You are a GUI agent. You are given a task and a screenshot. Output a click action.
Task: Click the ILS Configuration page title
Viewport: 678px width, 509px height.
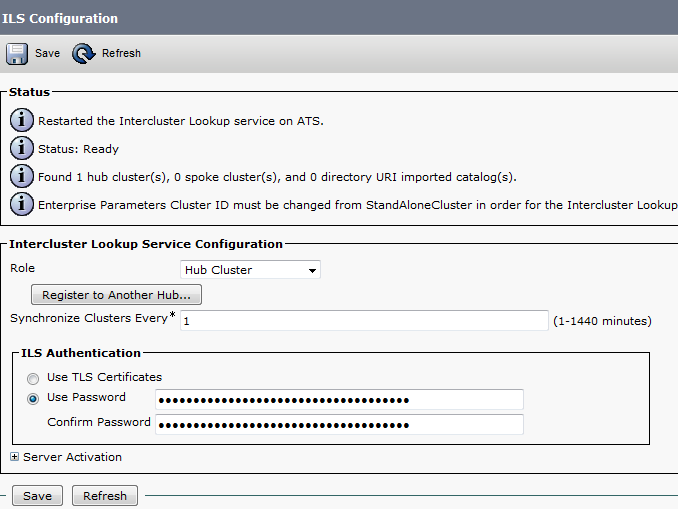pos(60,18)
